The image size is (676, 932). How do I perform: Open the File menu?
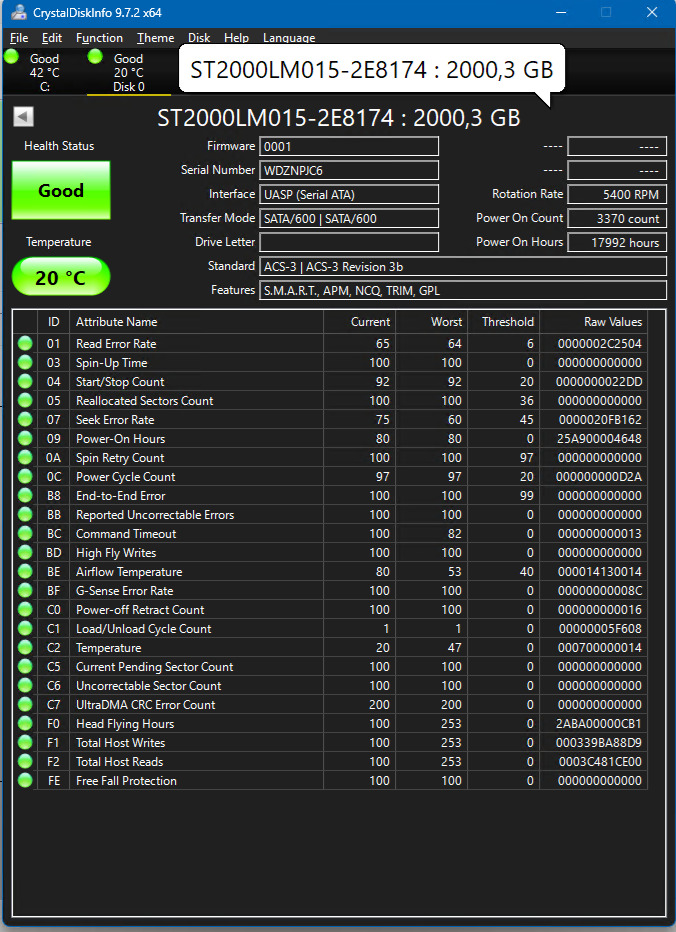[x=19, y=38]
